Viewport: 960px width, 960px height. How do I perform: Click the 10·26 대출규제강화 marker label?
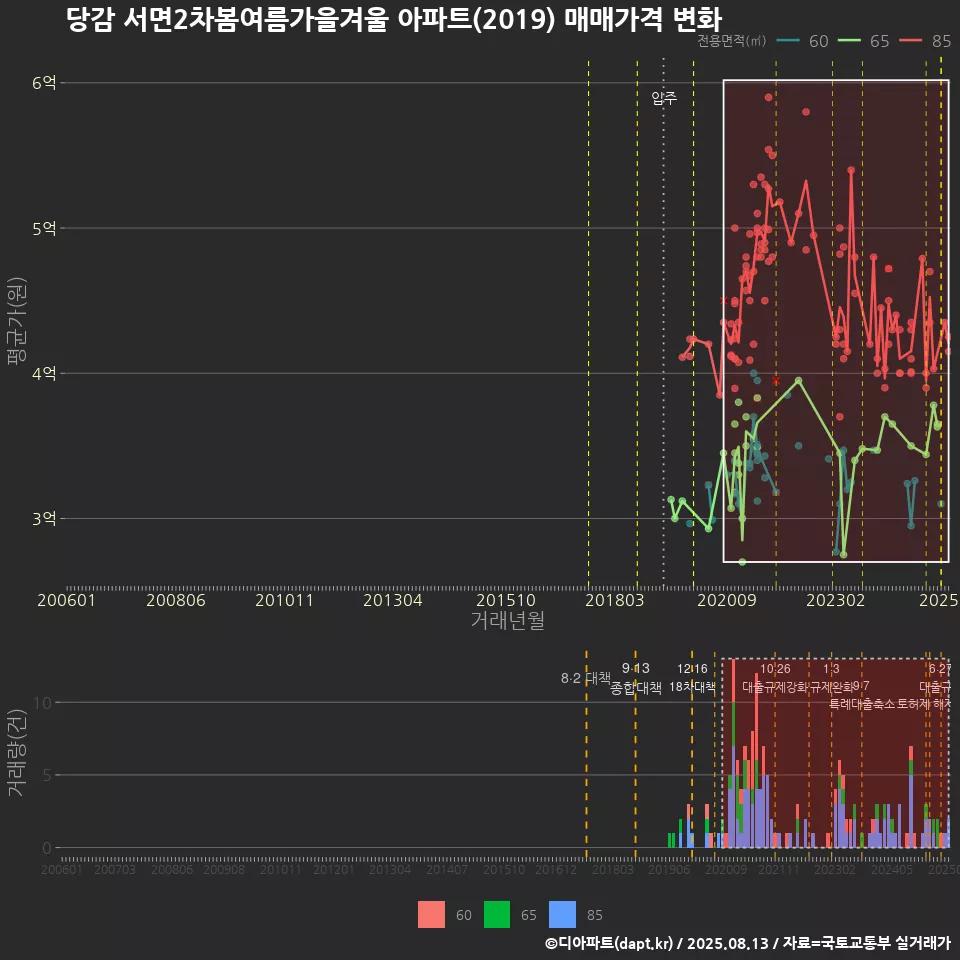[x=775, y=678]
